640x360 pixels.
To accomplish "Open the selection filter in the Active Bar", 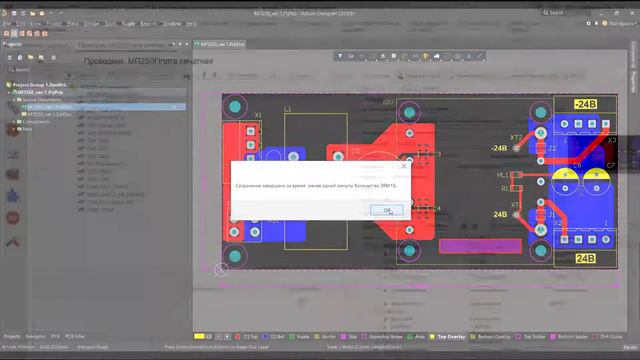I will coord(340,56).
